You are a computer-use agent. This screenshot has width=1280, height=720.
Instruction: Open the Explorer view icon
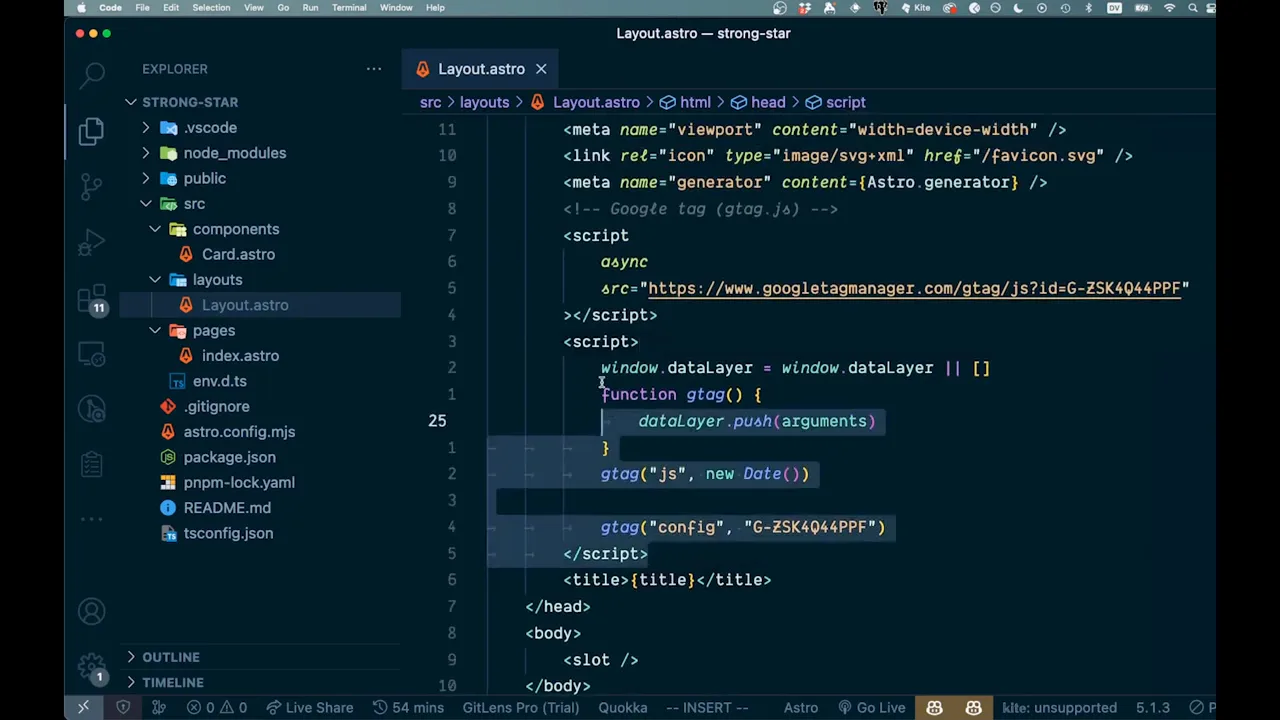point(92,130)
